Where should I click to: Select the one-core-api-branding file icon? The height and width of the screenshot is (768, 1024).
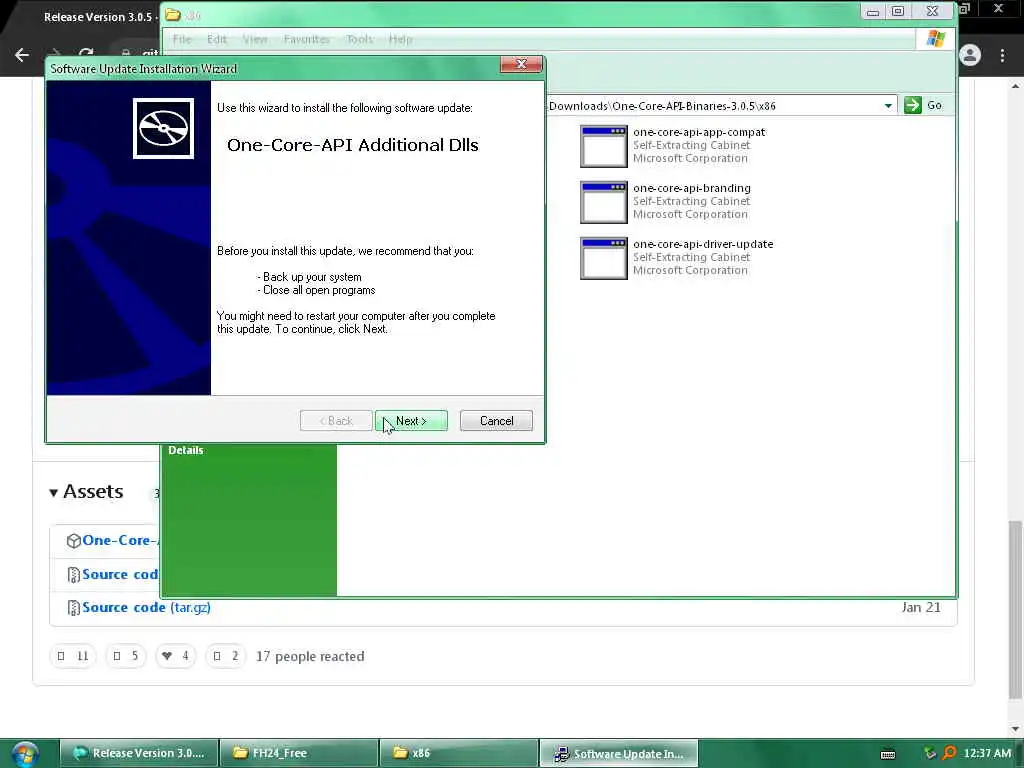[603, 202]
